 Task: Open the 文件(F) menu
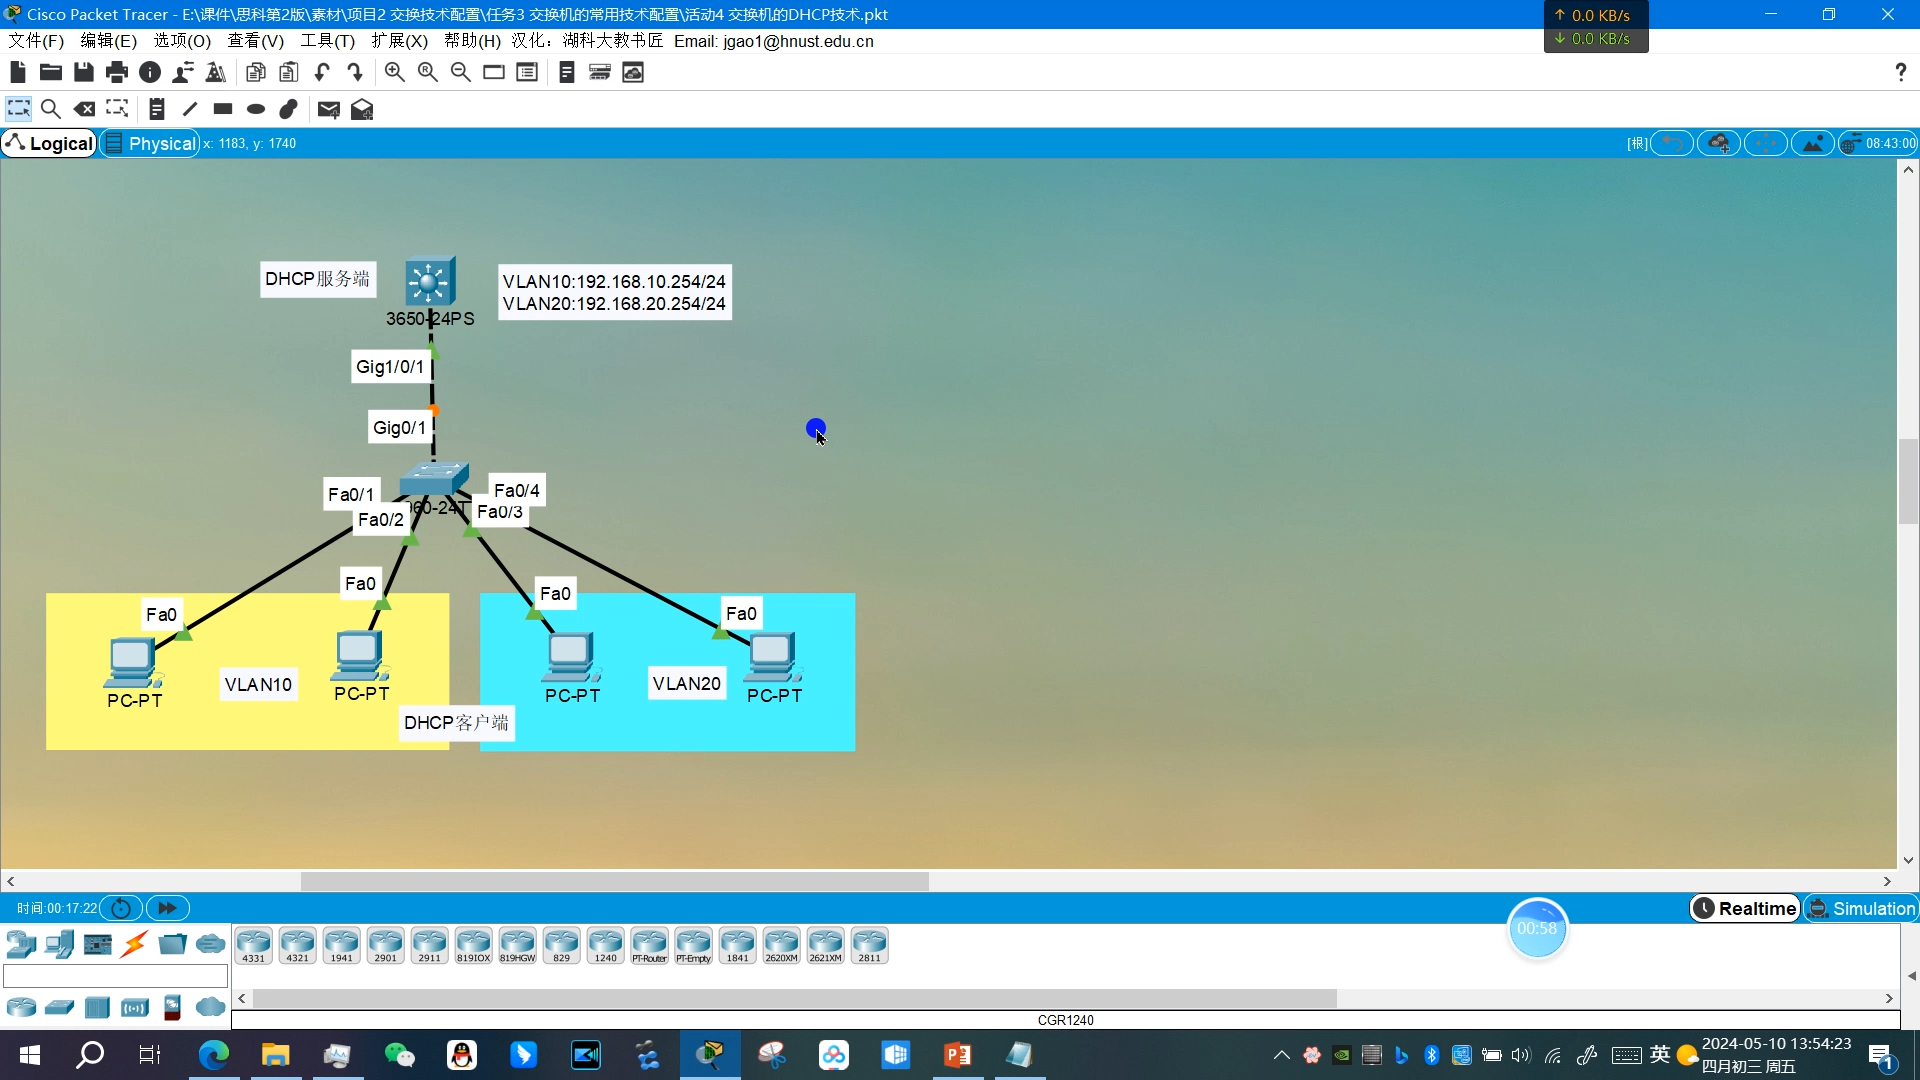point(36,41)
